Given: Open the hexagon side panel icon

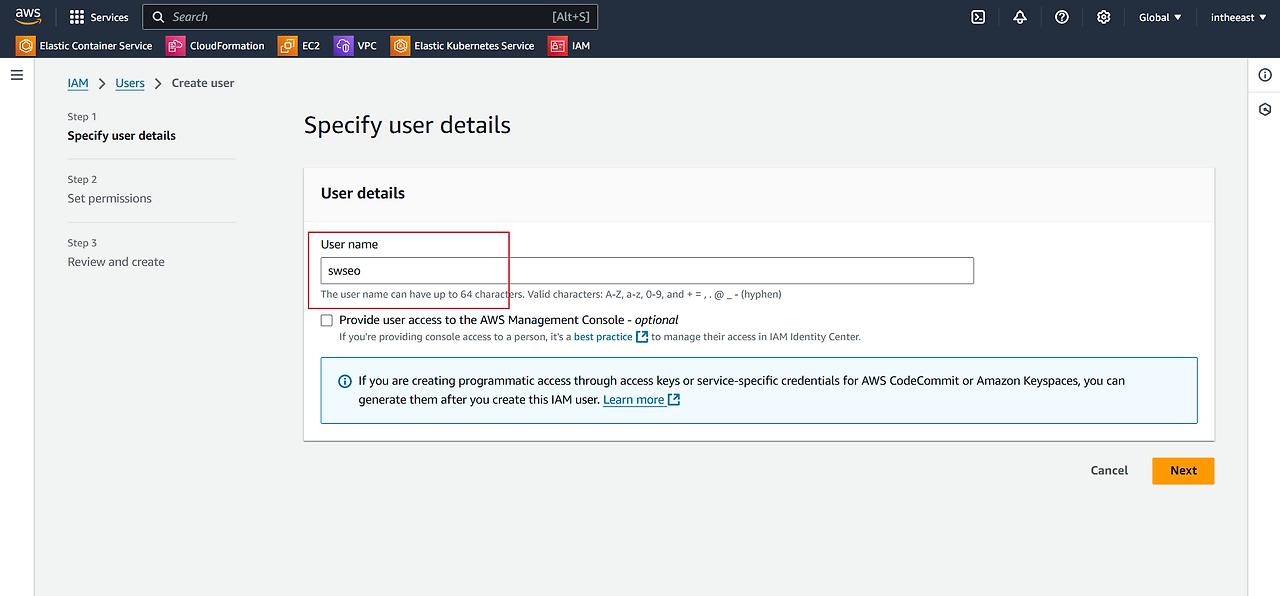Looking at the screenshot, I should [x=1265, y=109].
